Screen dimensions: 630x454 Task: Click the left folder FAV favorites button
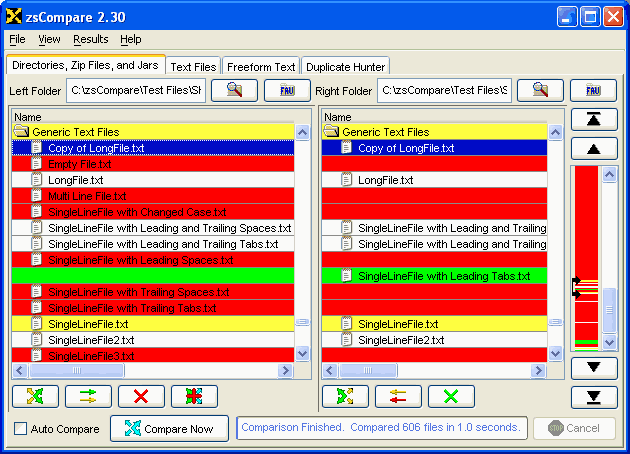click(287, 90)
